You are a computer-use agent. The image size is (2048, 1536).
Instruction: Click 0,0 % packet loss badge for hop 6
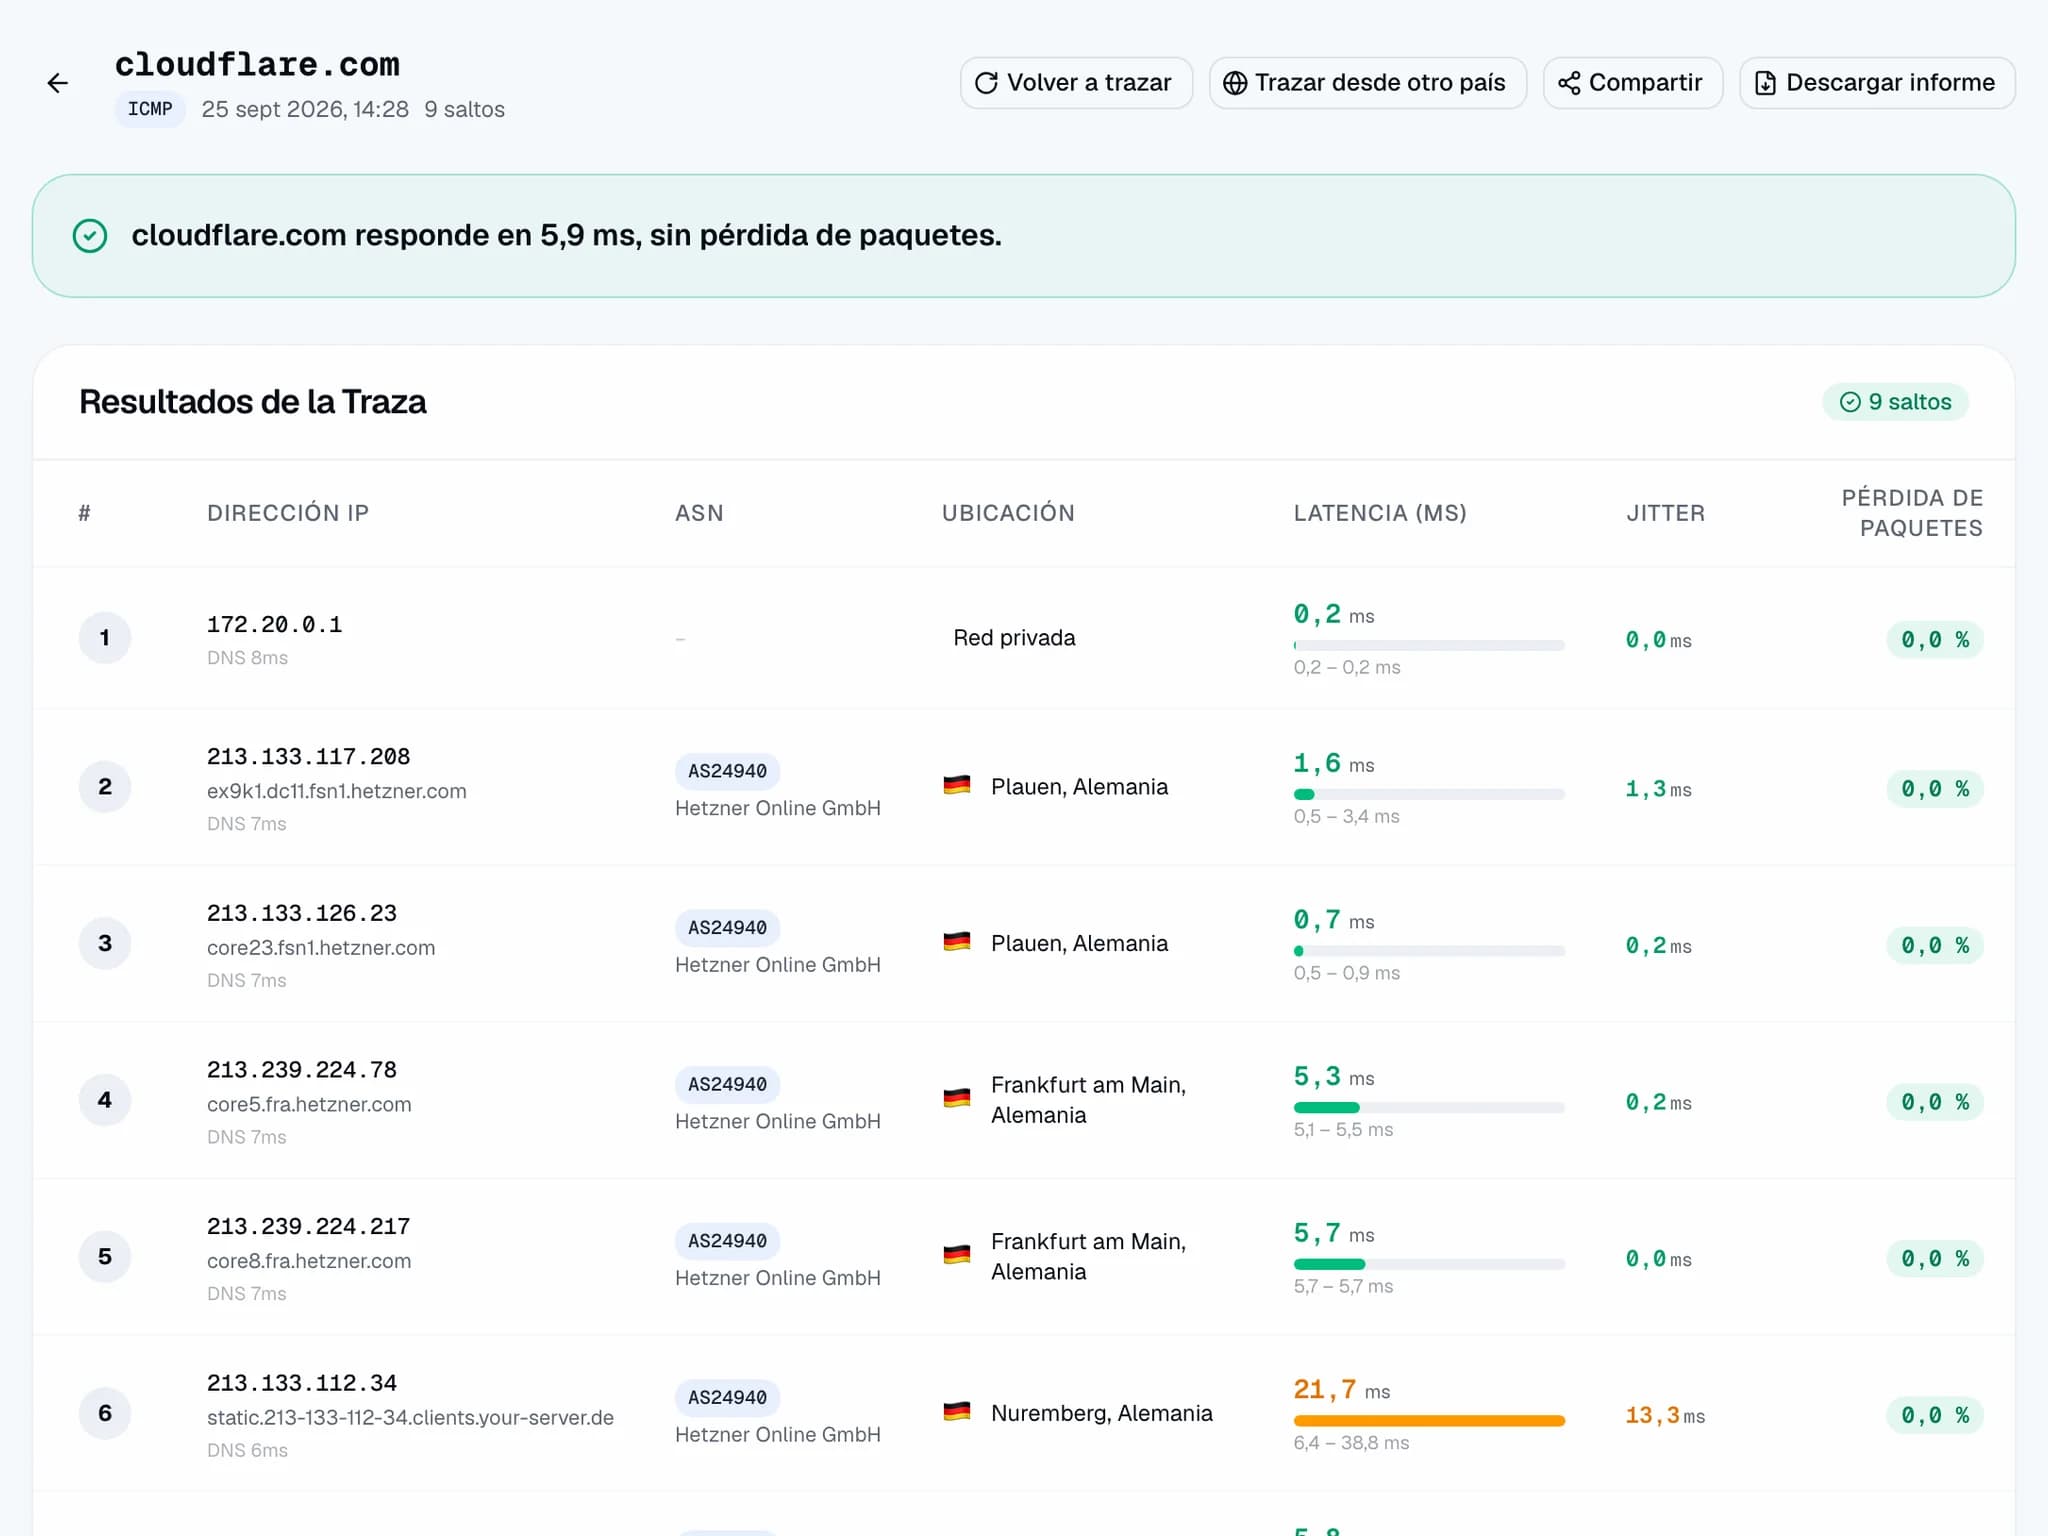1935,1416
